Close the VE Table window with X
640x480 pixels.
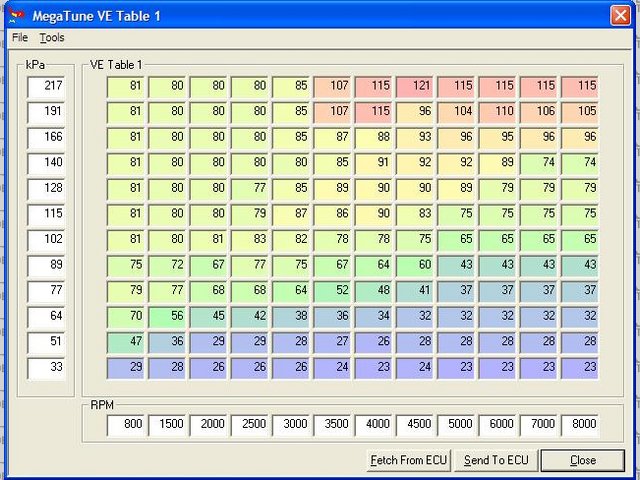618,15
